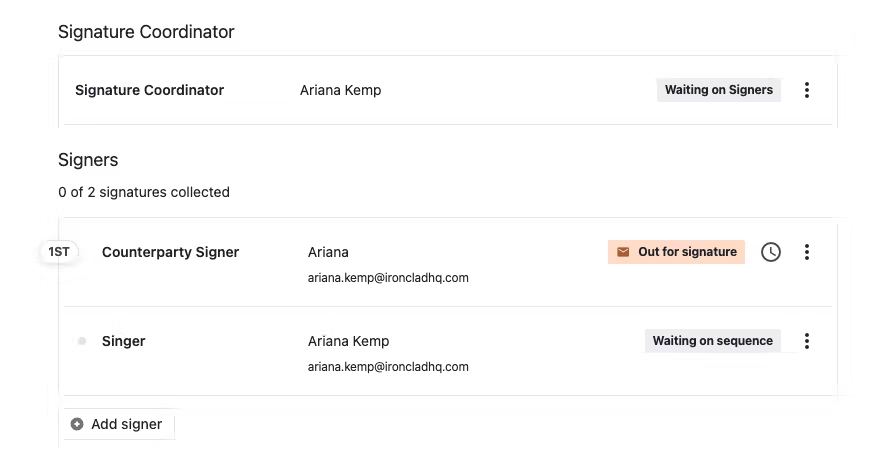Click the 1ST signing order badge

pyautogui.click(x=59, y=252)
